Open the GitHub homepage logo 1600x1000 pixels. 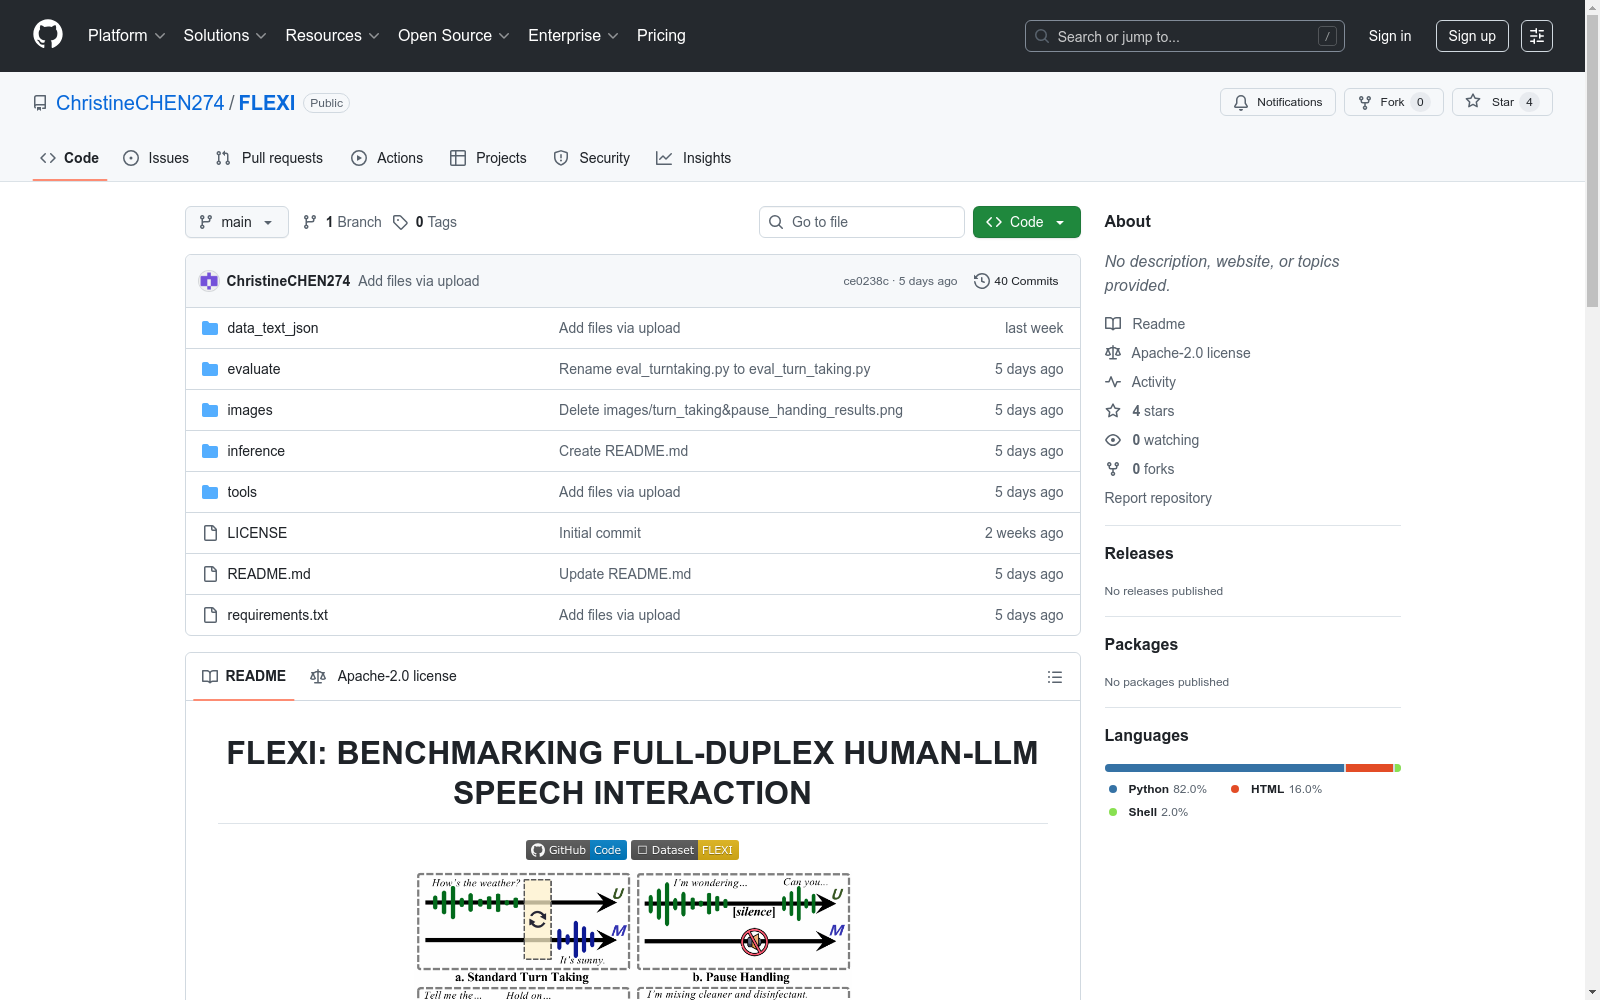[x=48, y=35]
